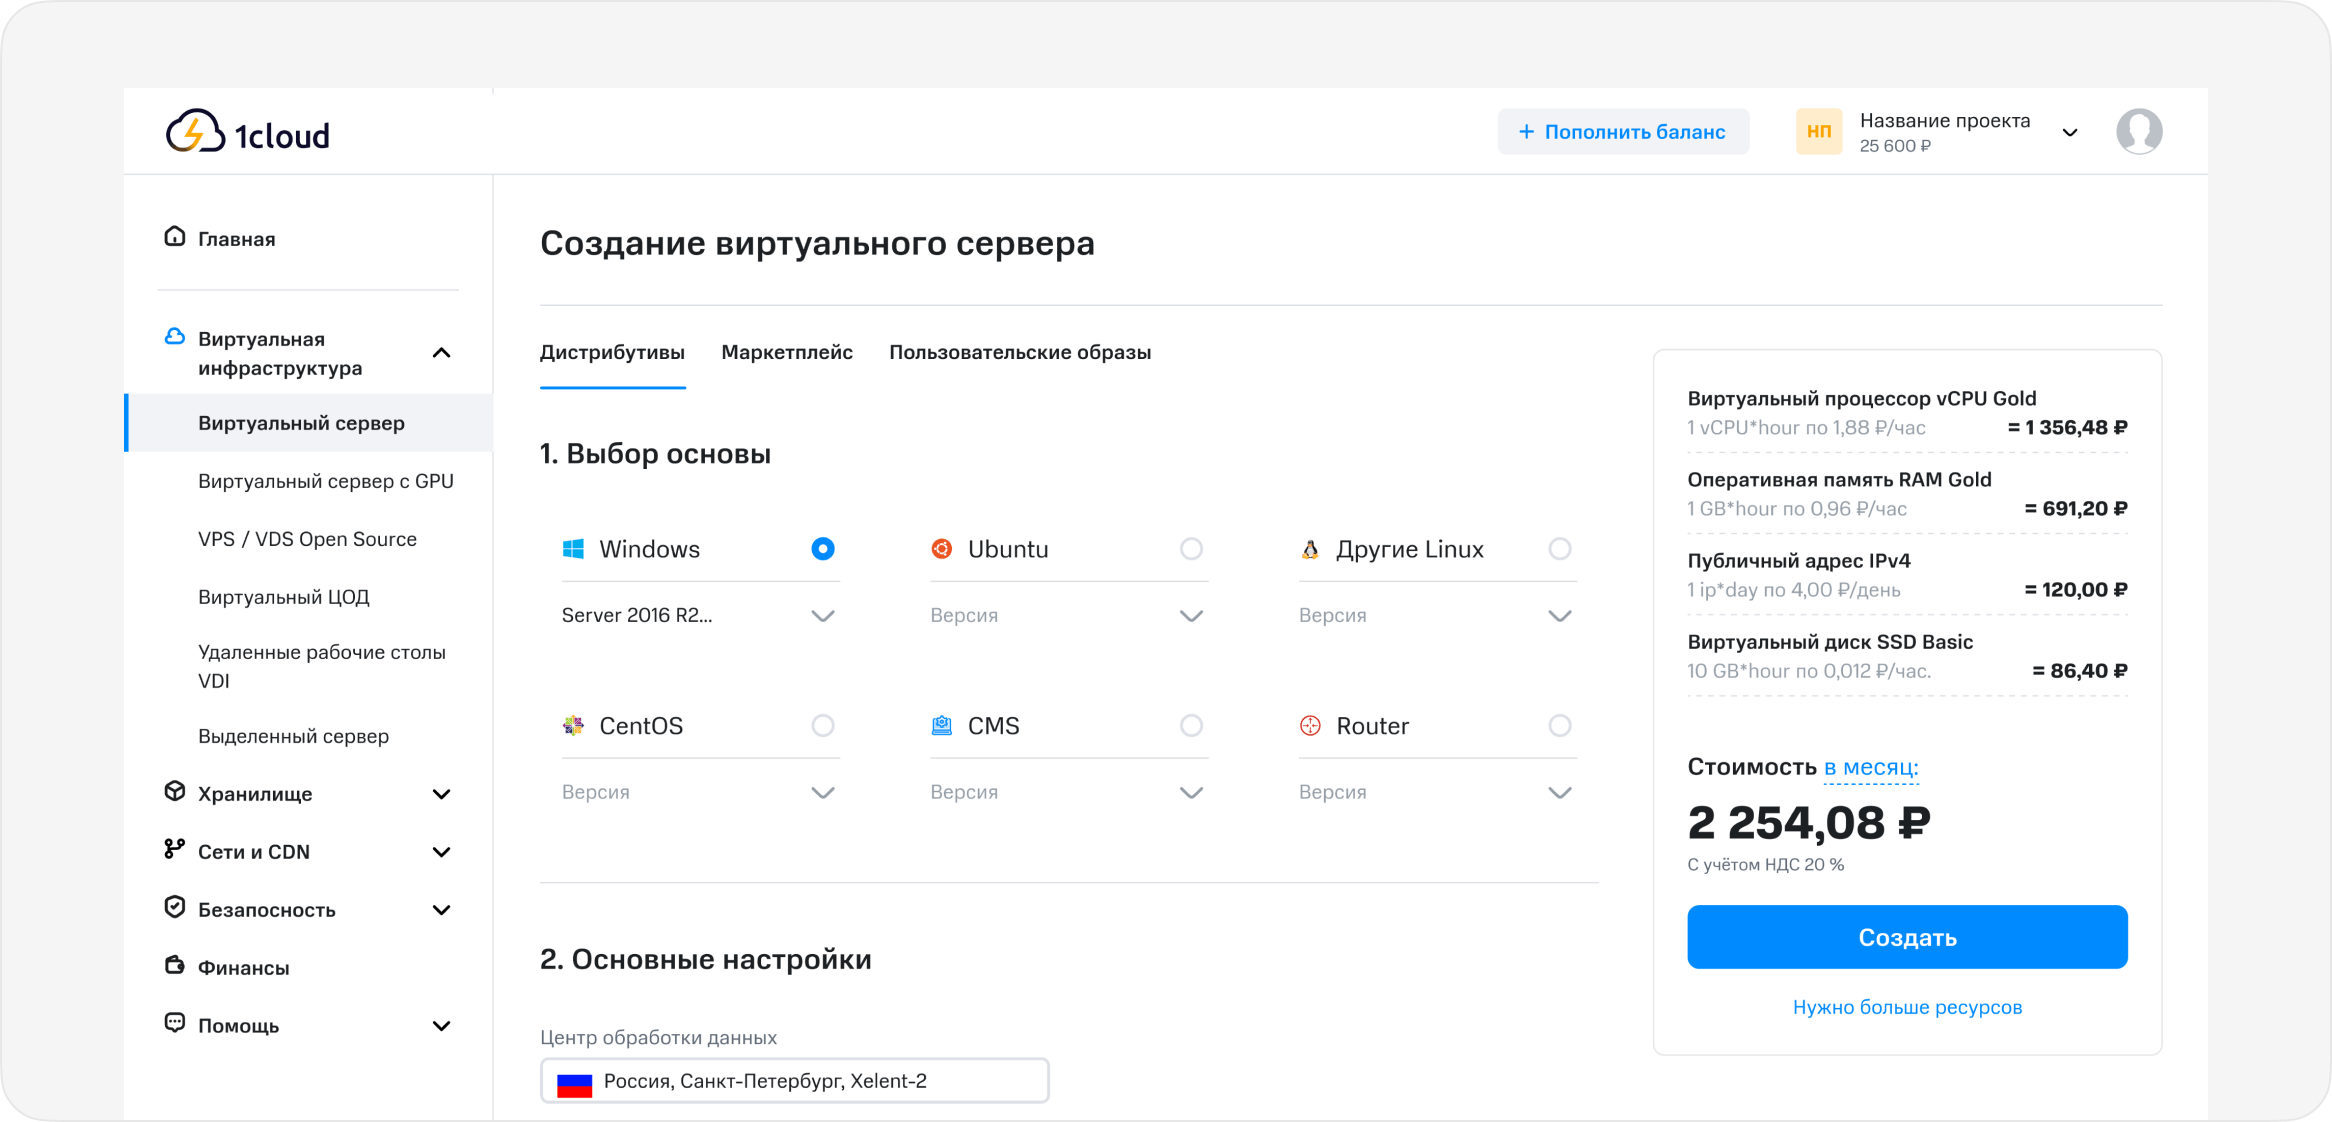Click the Финансы wallet icon
The image size is (2332, 1122).
point(175,966)
